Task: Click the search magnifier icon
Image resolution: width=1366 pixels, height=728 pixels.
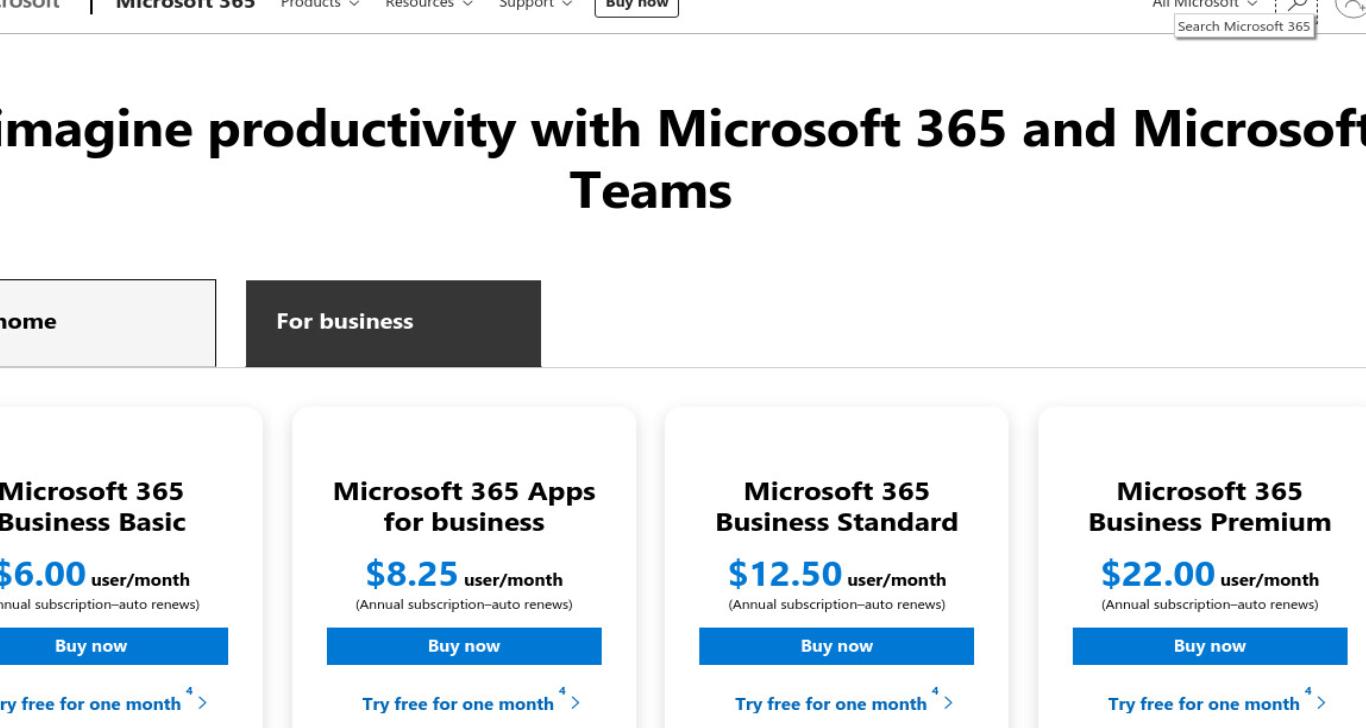Action: [1297, 5]
